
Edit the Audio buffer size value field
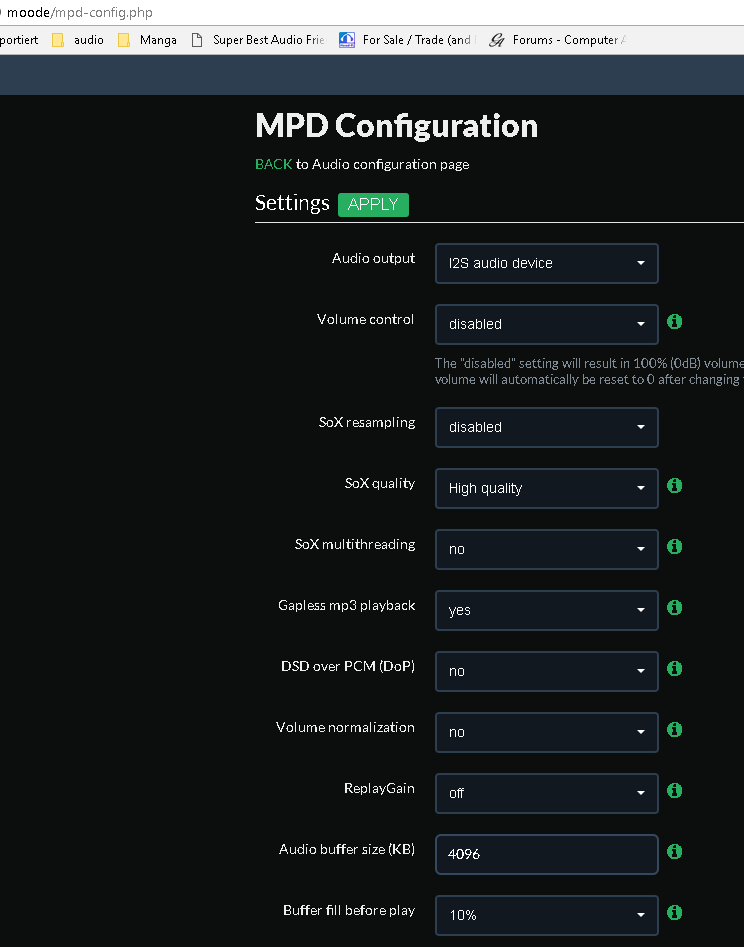pos(546,854)
